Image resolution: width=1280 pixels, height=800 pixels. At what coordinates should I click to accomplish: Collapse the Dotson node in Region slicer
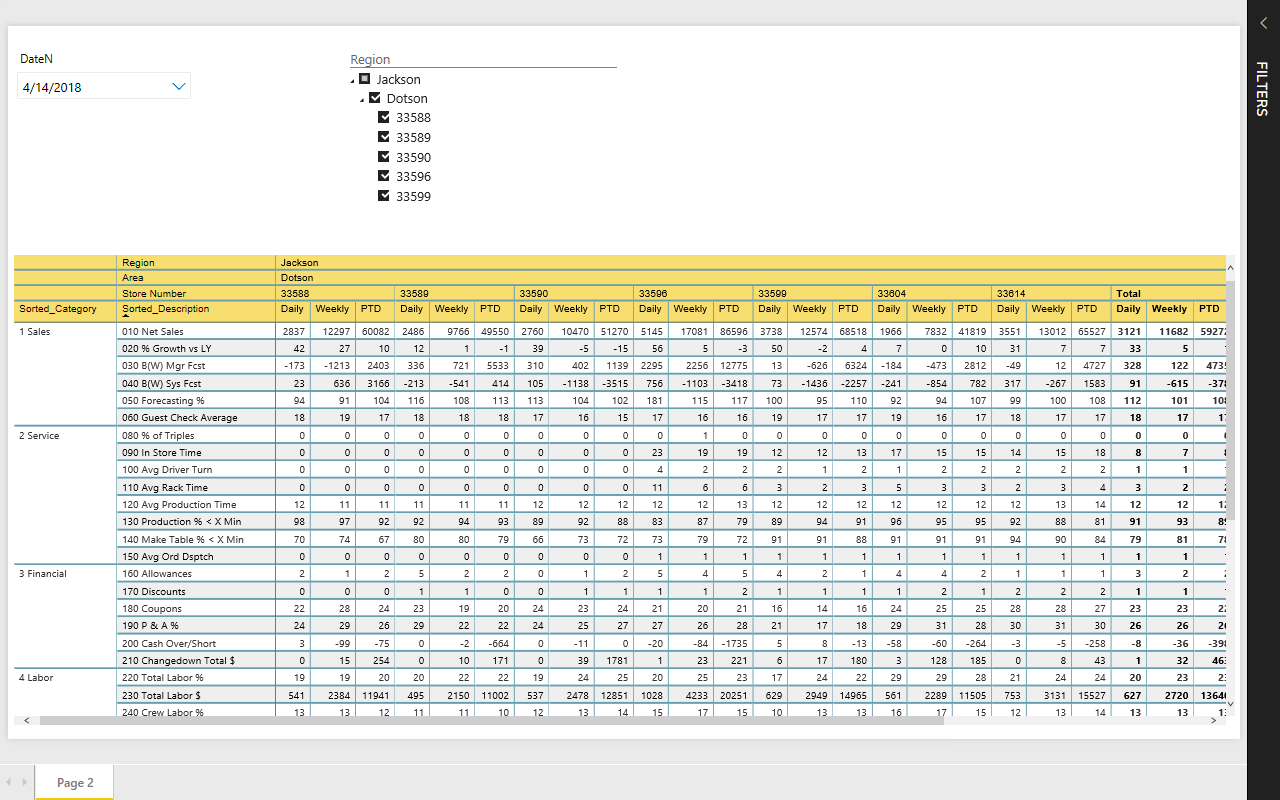362,100
